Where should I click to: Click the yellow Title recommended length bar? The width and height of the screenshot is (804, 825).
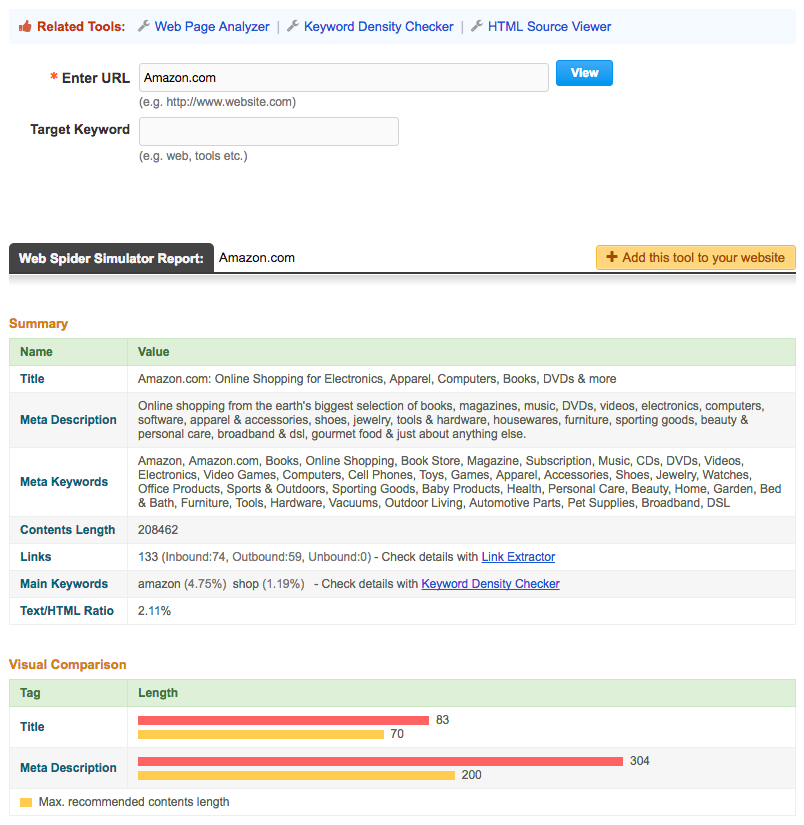[x=261, y=734]
